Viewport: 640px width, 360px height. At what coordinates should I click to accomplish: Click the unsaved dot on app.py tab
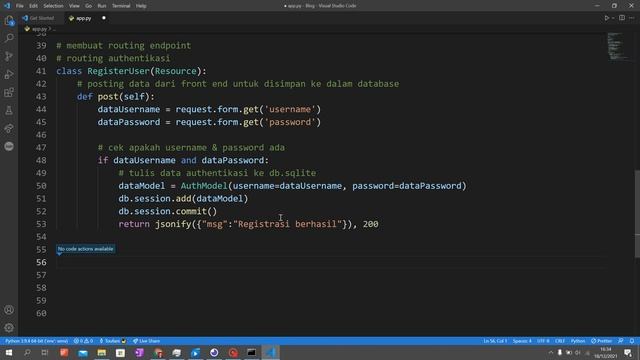tap(104, 18)
